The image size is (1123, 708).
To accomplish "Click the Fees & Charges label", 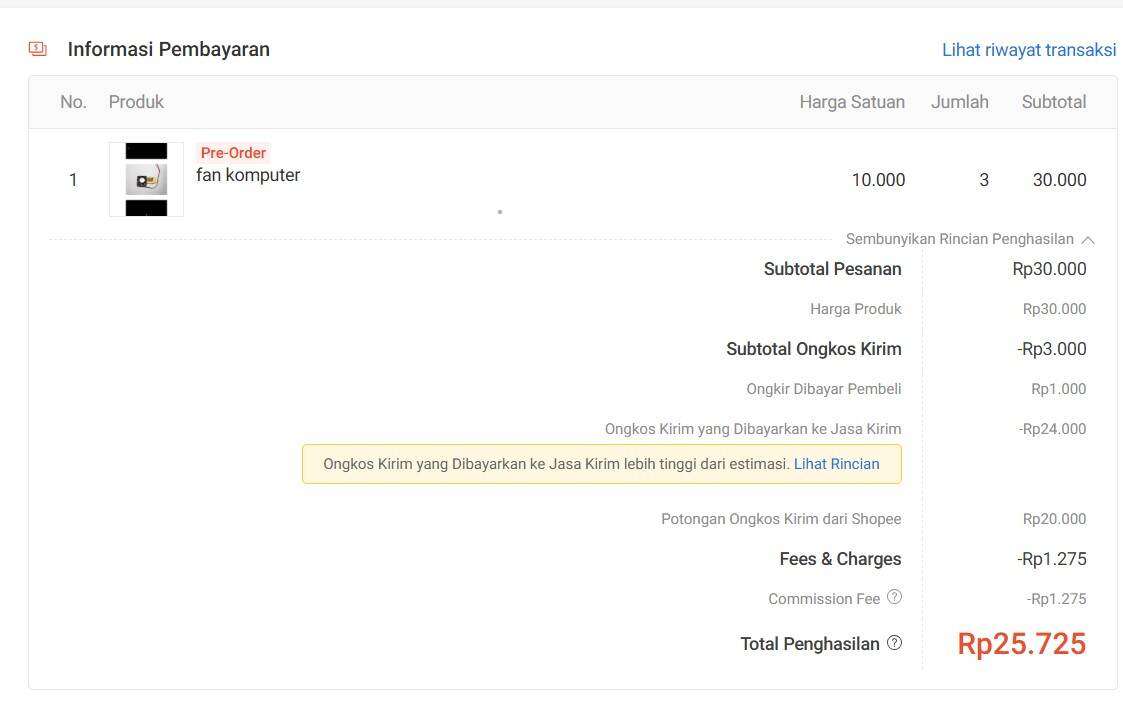I will [x=840, y=559].
